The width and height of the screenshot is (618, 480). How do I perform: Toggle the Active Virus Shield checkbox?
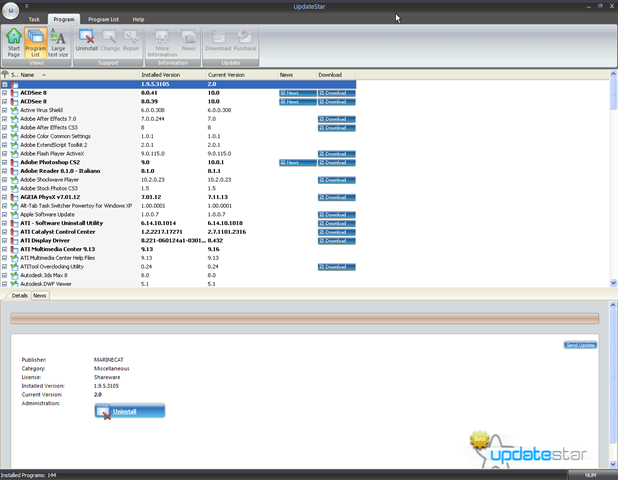click(x=5, y=110)
